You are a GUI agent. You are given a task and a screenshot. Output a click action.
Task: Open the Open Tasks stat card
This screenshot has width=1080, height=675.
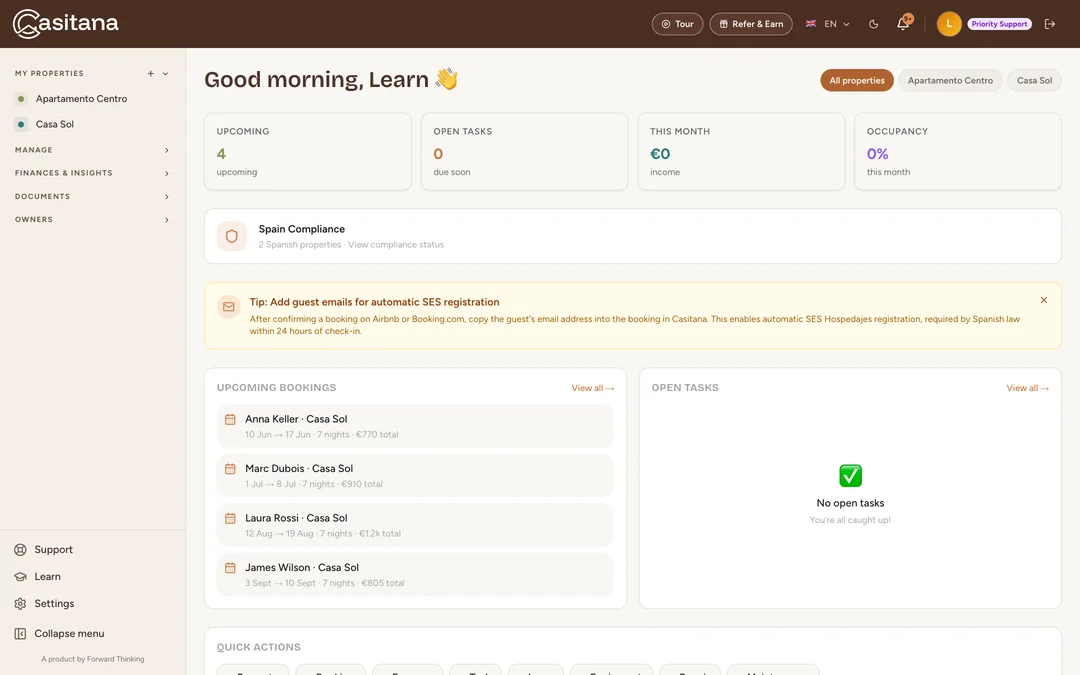[524, 152]
